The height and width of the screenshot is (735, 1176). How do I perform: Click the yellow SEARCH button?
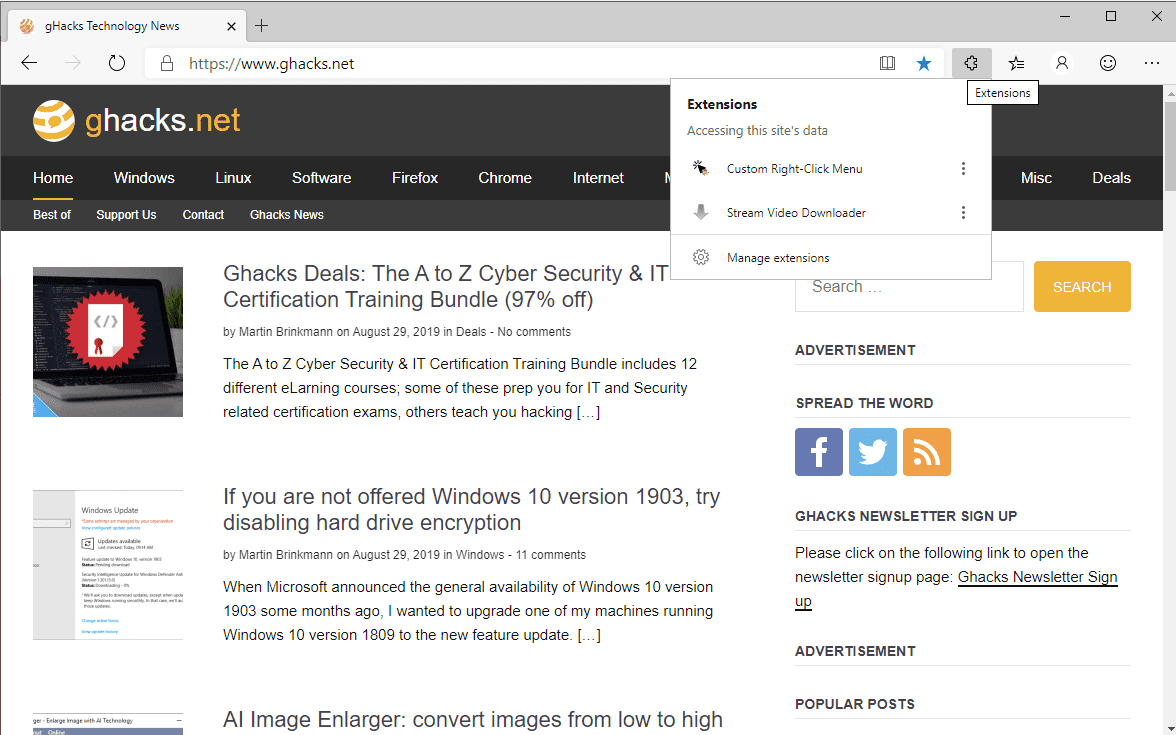1082,286
